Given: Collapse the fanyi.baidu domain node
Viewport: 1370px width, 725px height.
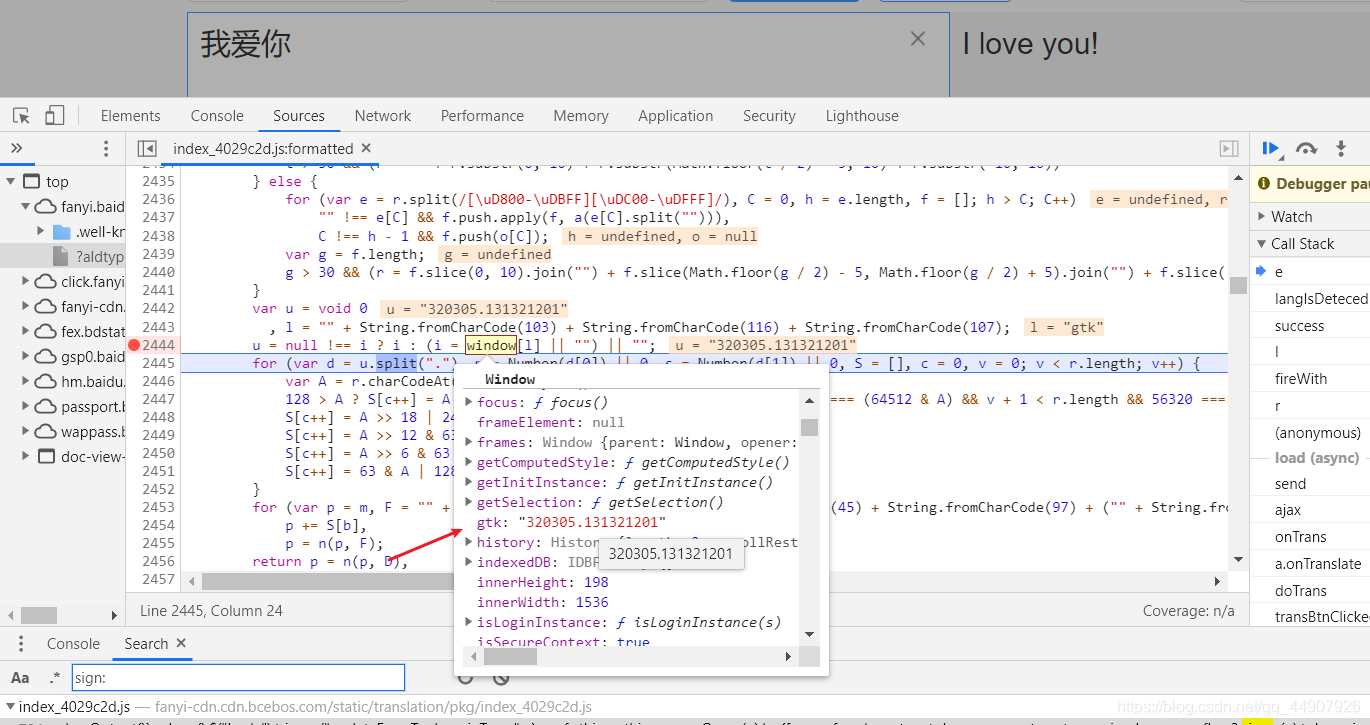Looking at the screenshot, I should [26, 207].
